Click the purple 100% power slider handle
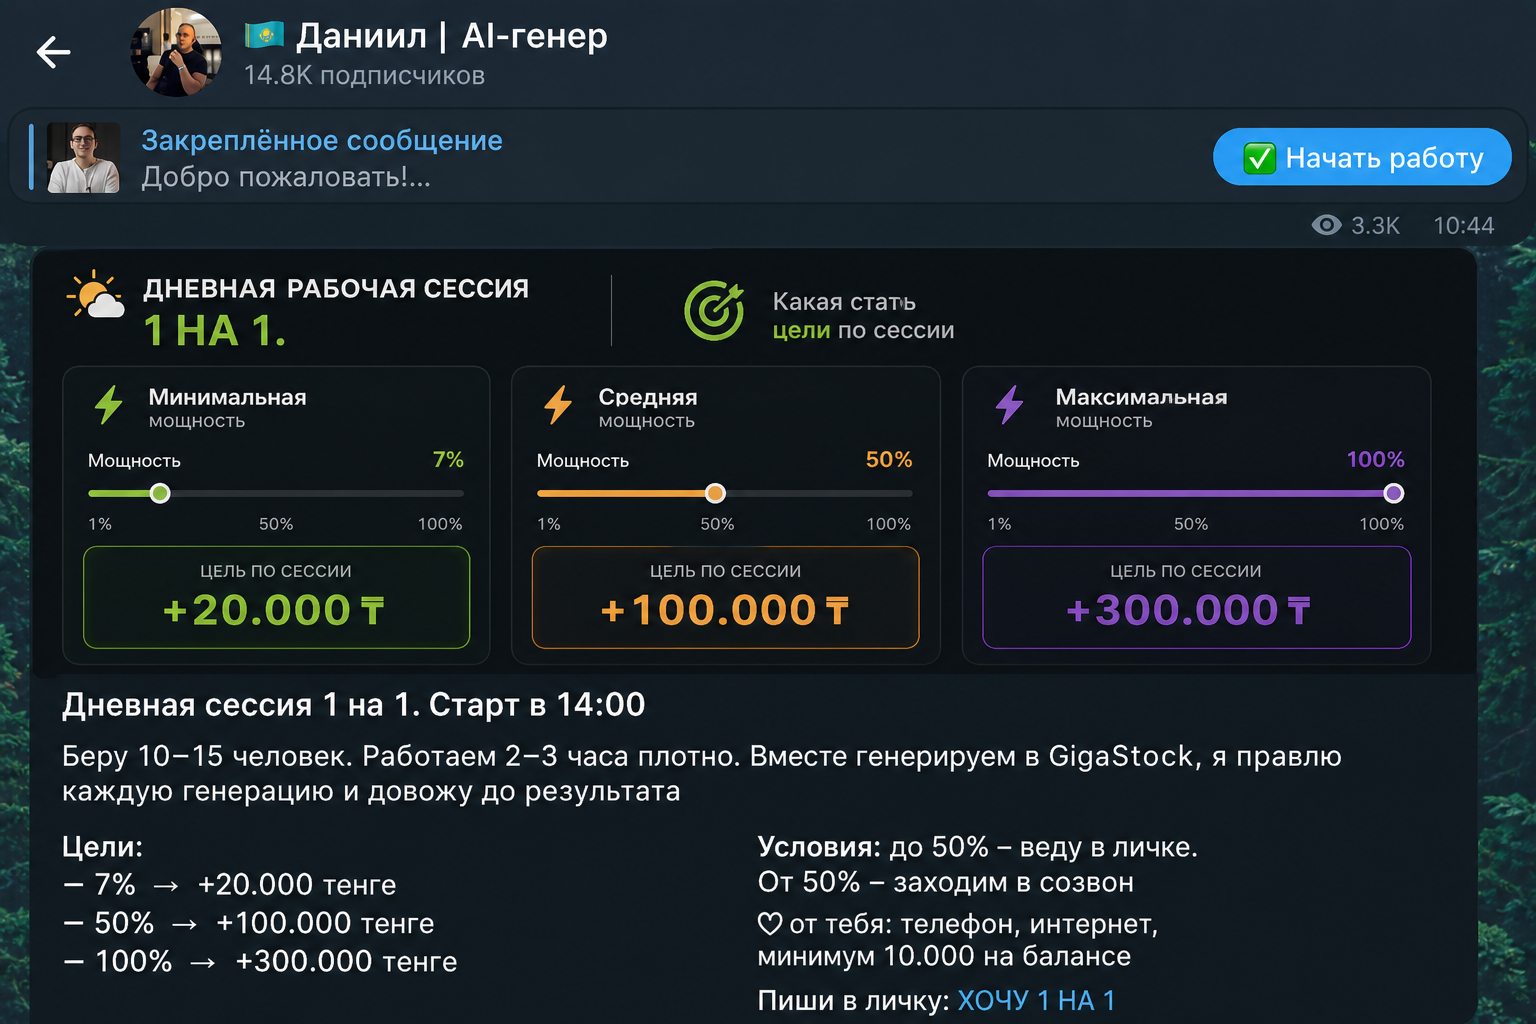The image size is (1536, 1024). point(1394,493)
